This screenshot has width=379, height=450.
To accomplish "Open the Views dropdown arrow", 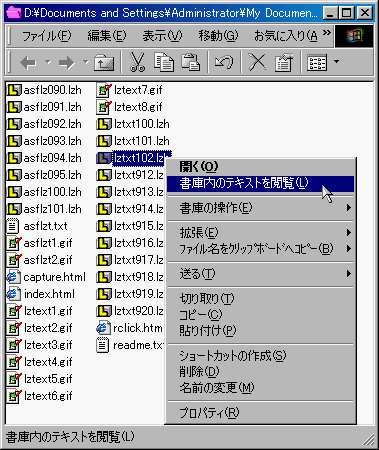I will (x=336, y=62).
